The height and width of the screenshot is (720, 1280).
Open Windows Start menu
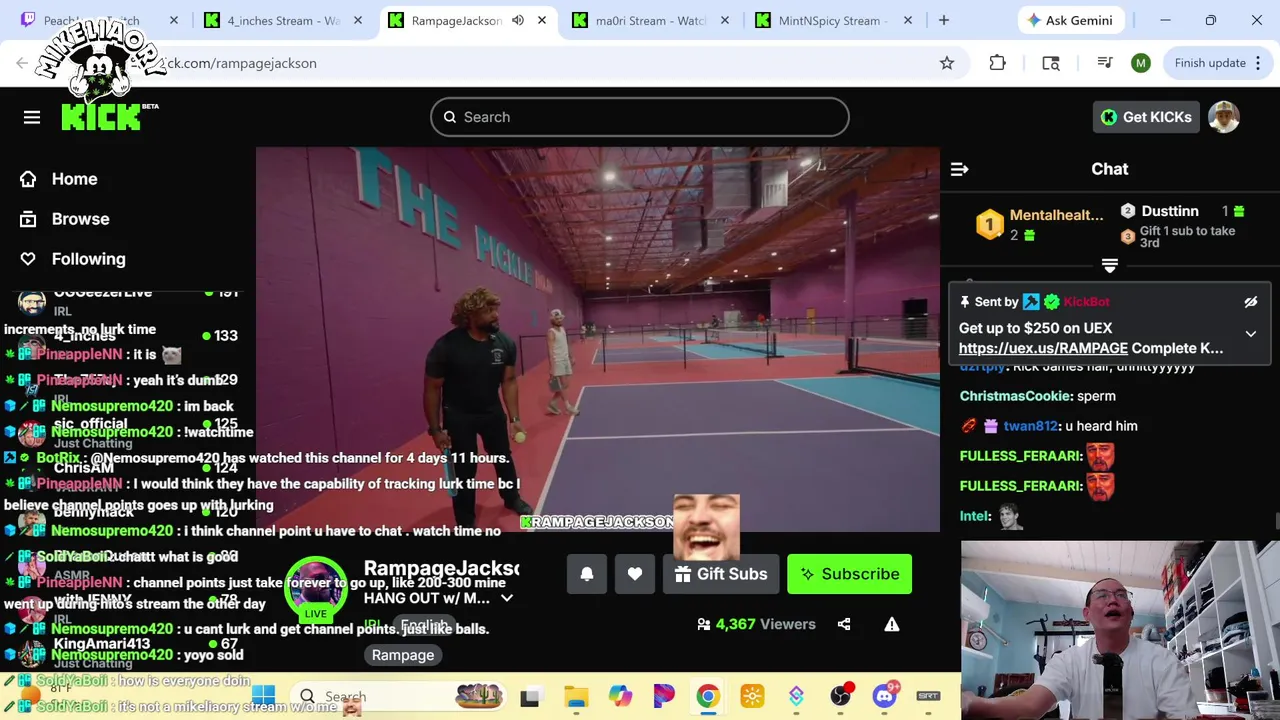click(x=264, y=696)
